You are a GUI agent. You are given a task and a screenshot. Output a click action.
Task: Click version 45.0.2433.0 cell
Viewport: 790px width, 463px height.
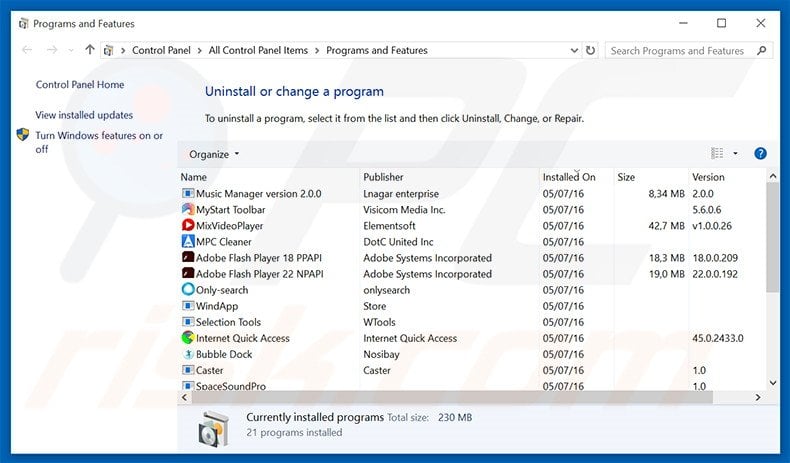[717, 338]
